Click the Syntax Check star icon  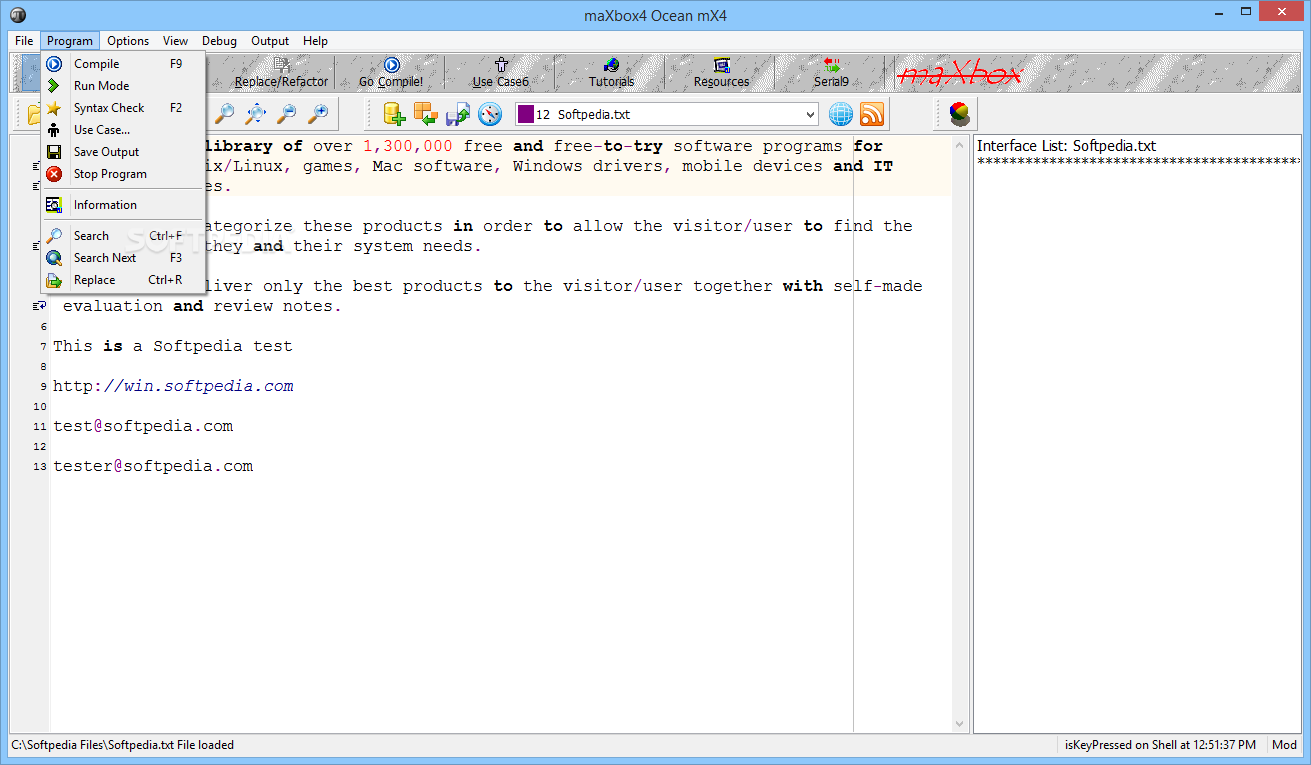pos(54,108)
